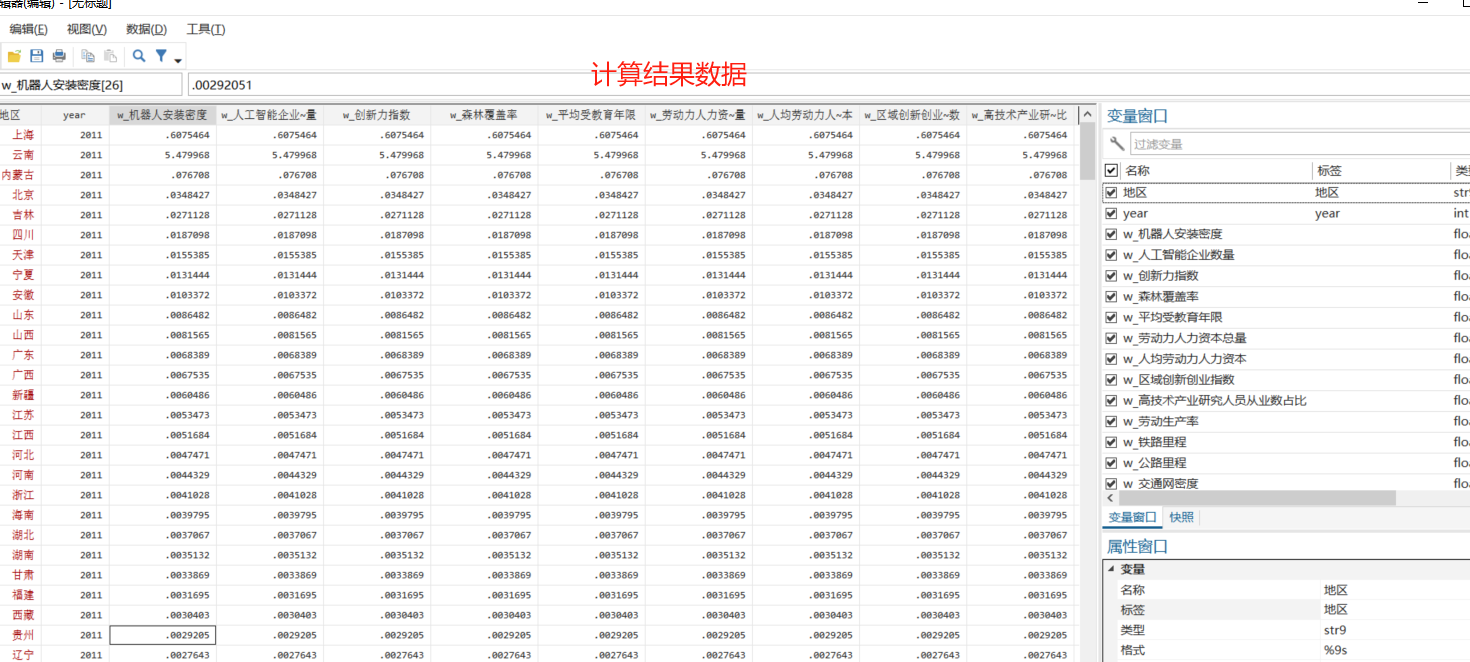Viewport: 1470px width, 662px height.
Task: Click the 内蒙古 cell in 地区 column
Action: [22, 175]
